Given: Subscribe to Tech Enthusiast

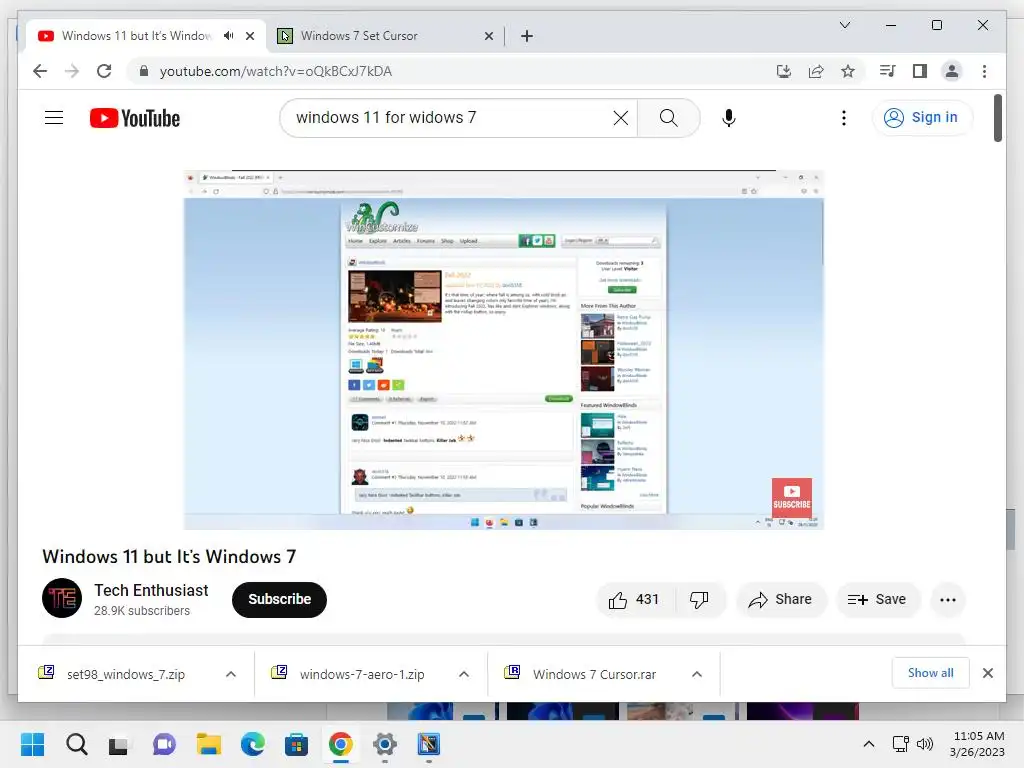Looking at the screenshot, I should click(x=280, y=600).
